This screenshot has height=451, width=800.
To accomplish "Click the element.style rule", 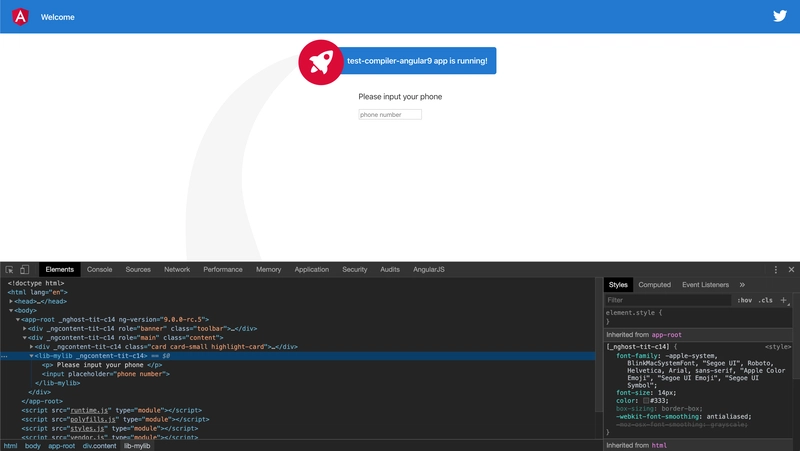I will (634, 313).
